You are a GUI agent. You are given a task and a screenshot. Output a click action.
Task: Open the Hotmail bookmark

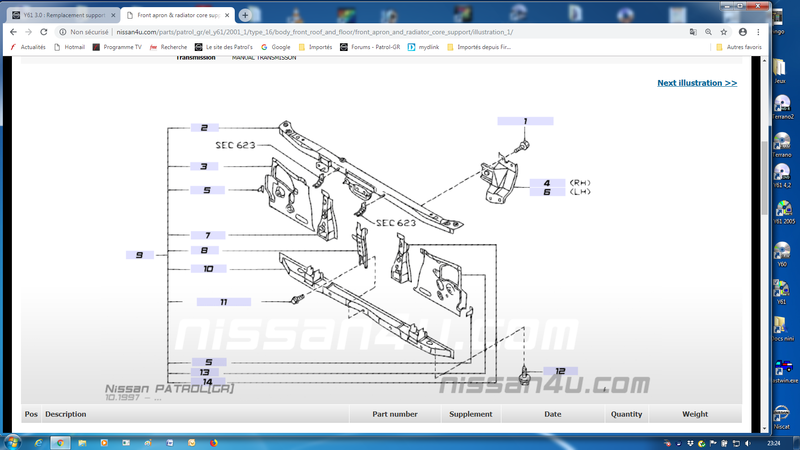(x=69, y=47)
